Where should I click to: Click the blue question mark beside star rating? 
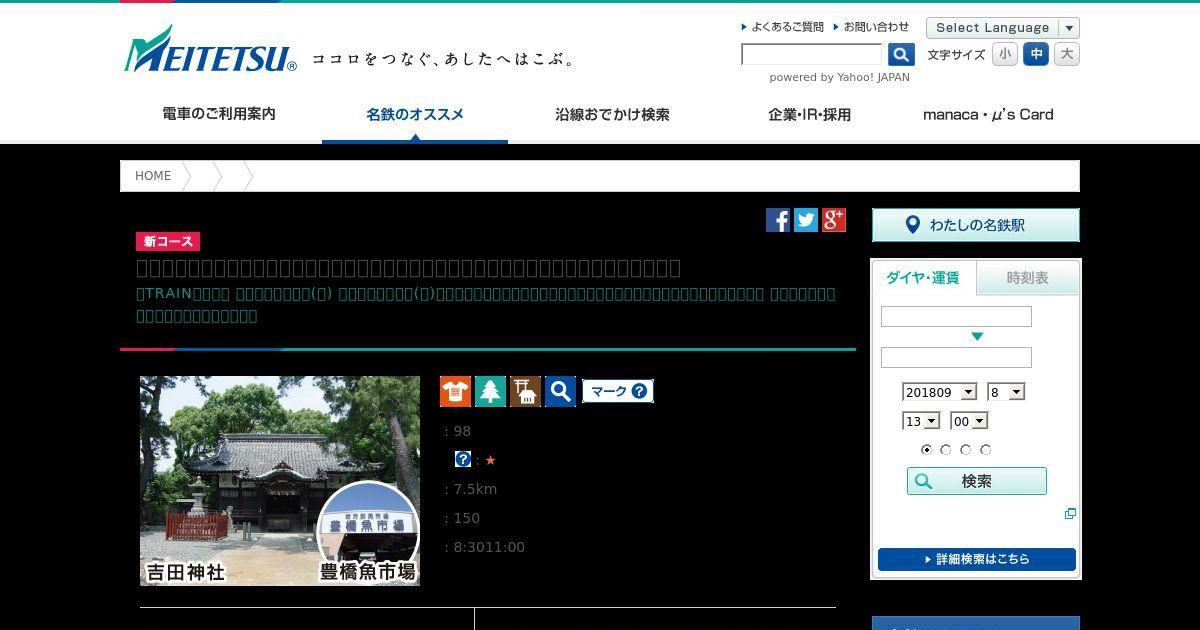pos(463,459)
